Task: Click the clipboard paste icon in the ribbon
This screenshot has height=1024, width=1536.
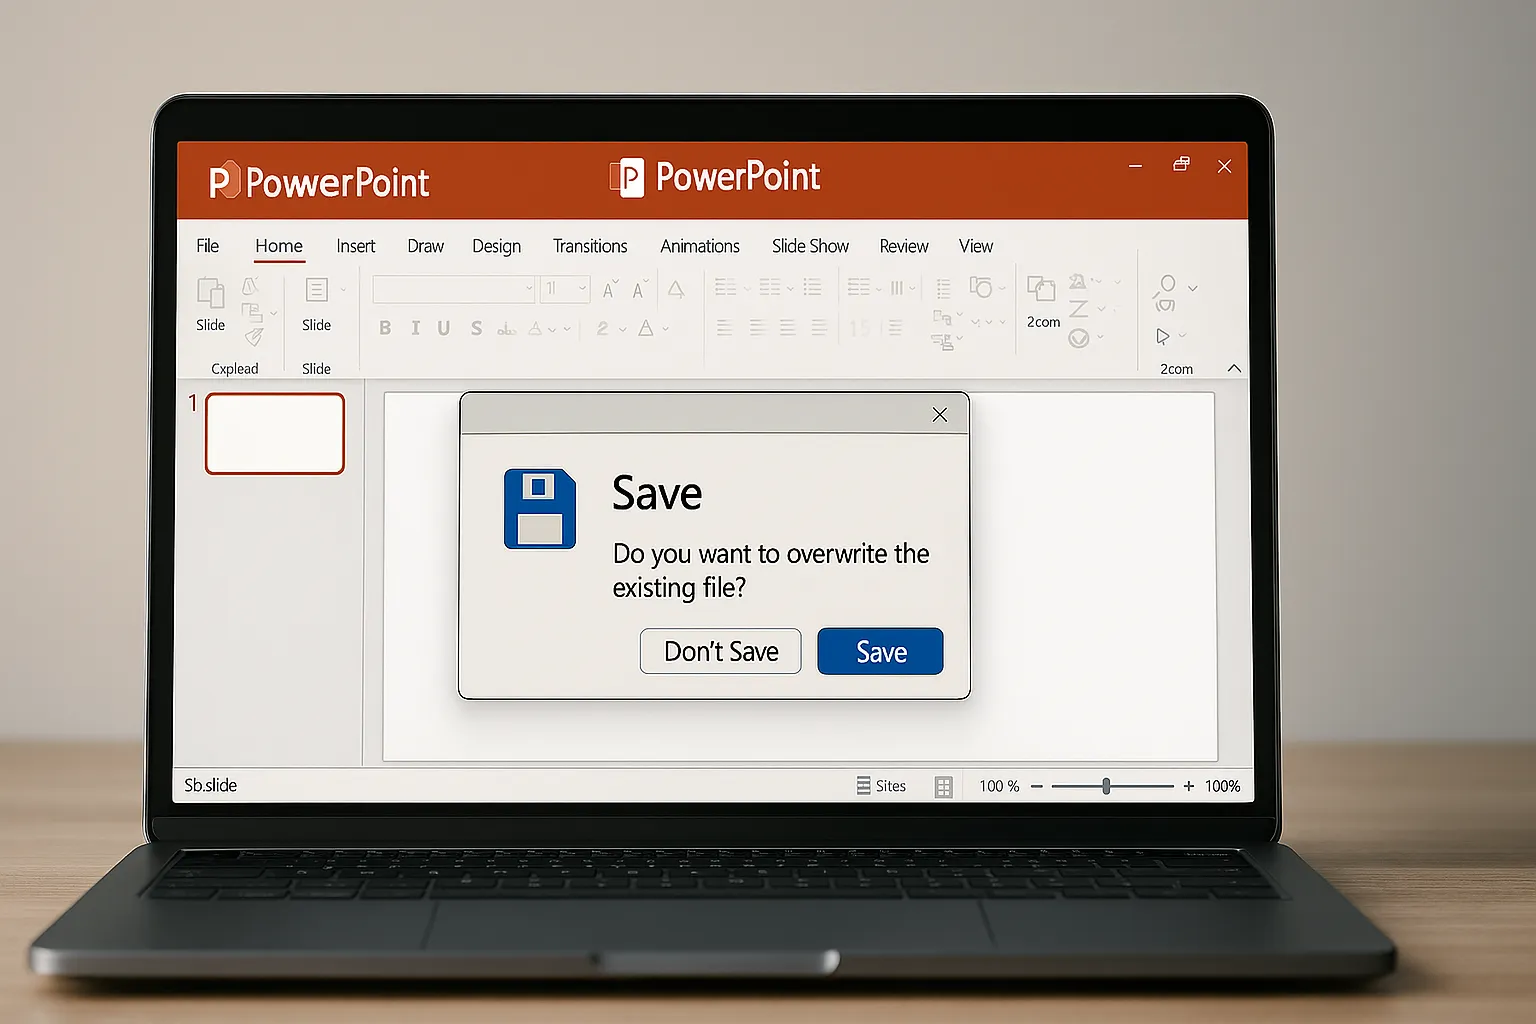Action: pos(211,292)
